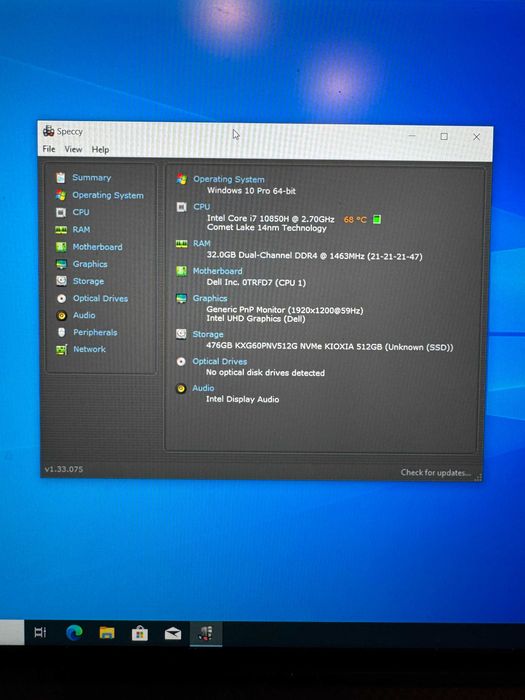Open the Mail app from the taskbar

coord(173,633)
